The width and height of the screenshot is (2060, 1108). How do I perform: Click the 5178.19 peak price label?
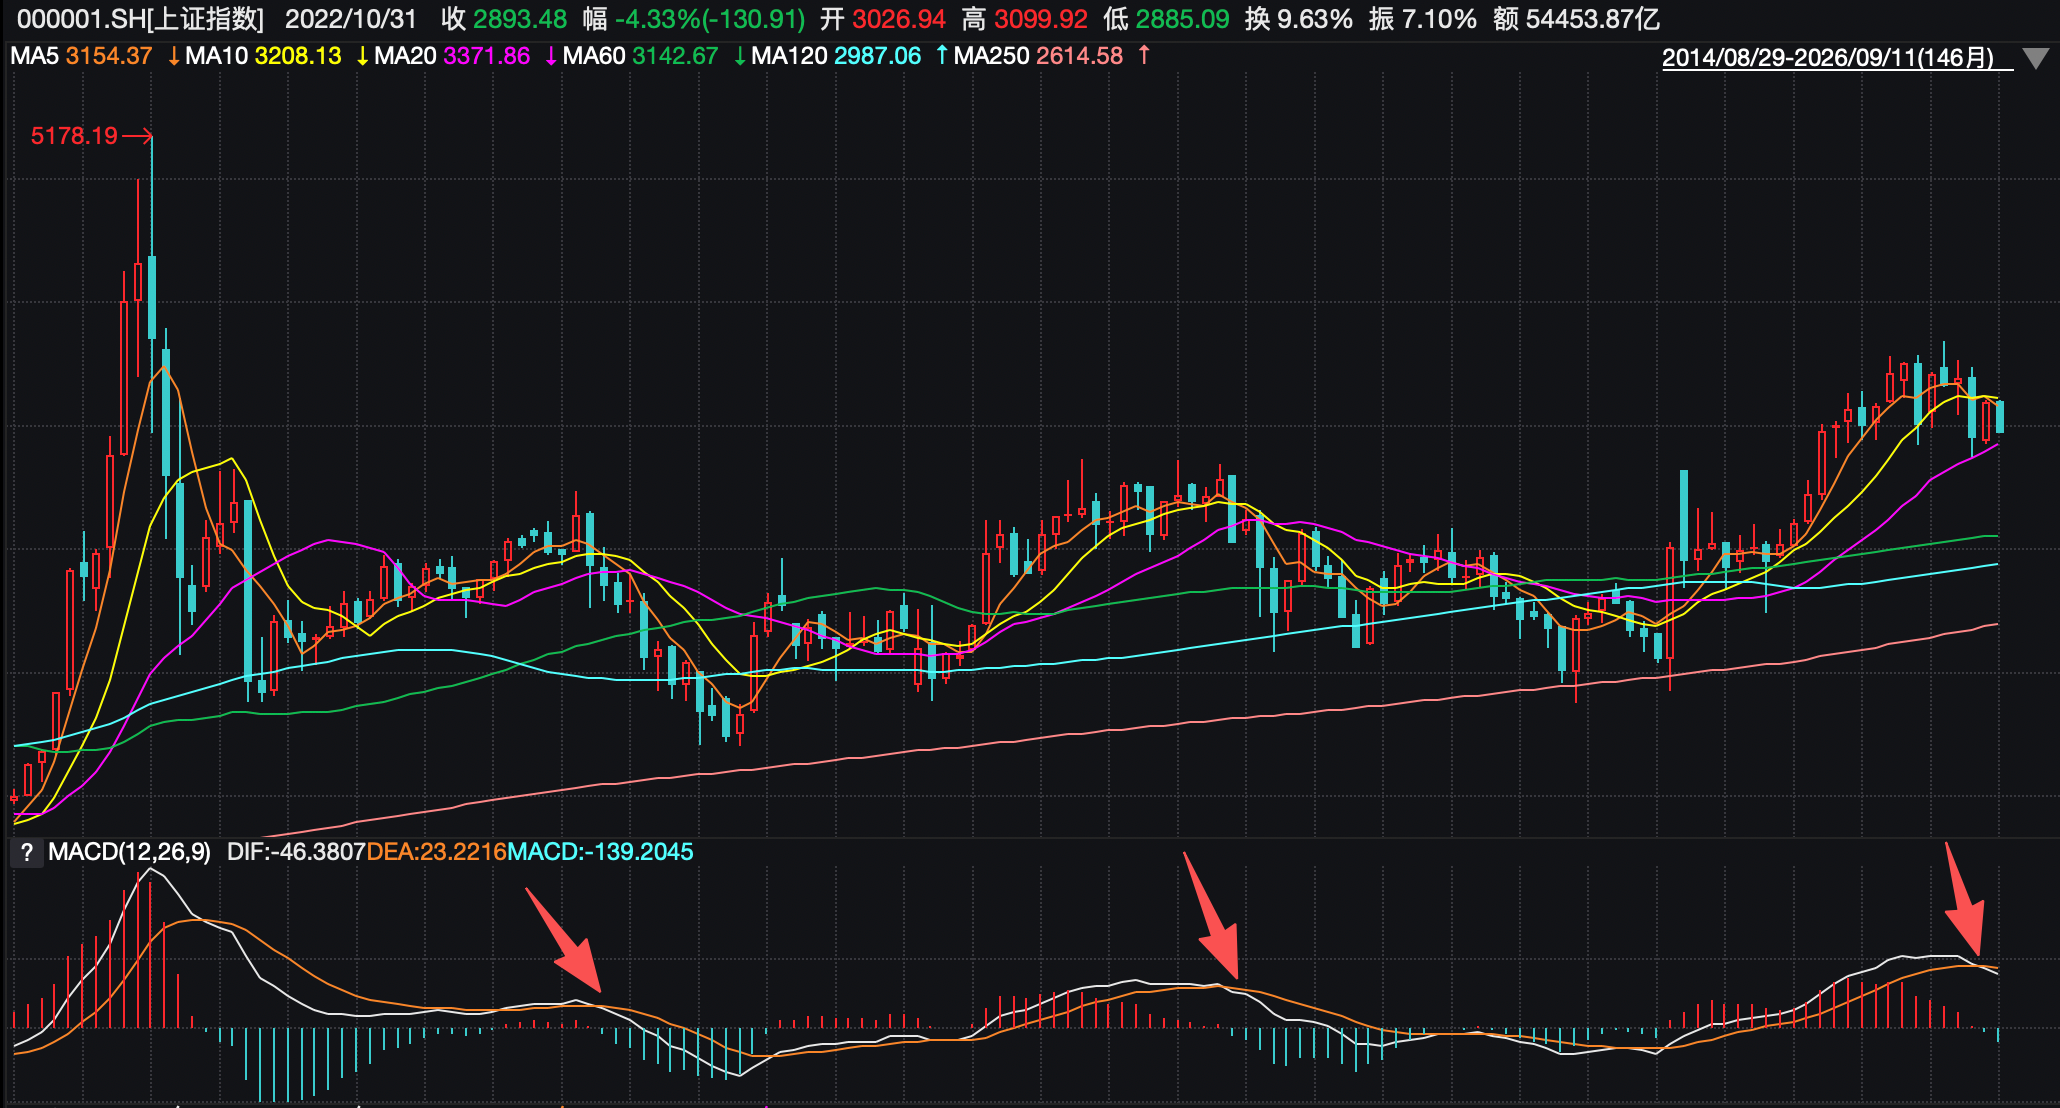tap(75, 136)
